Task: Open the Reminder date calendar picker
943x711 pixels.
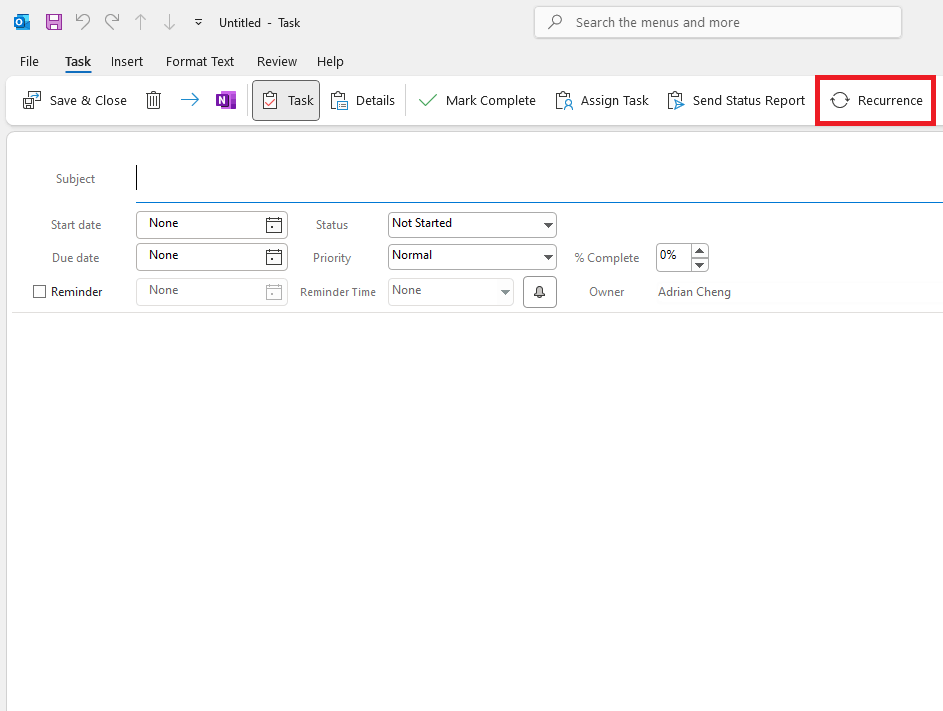Action: [x=274, y=292]
